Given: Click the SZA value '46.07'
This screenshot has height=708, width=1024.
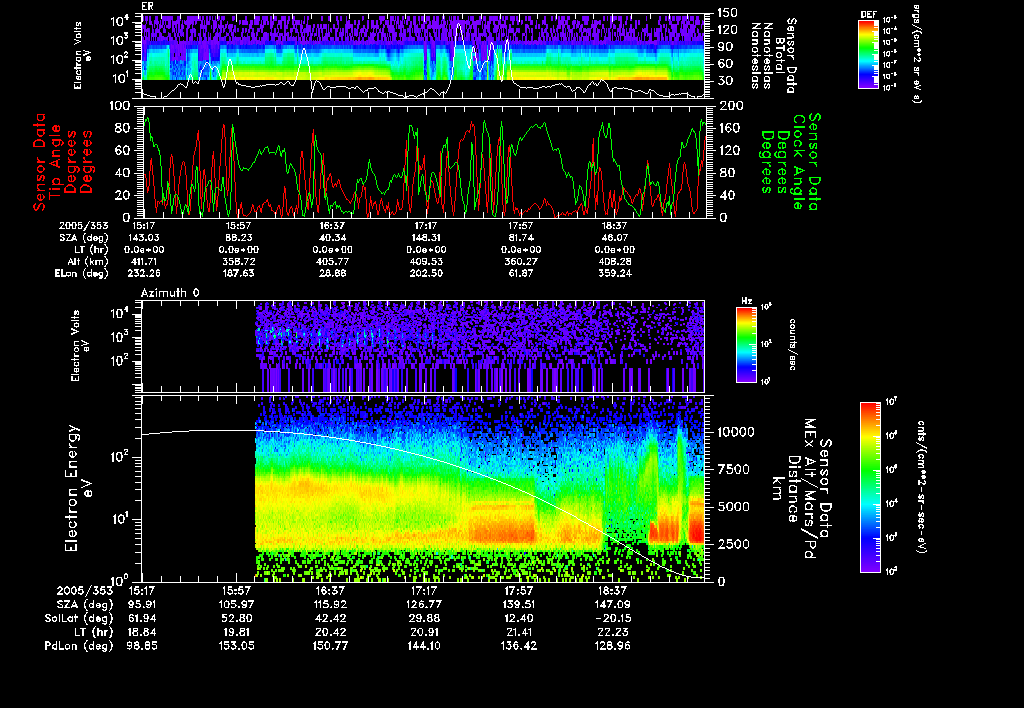Looking at the screenshot, I should pyautogui.click(x=615, y=238).
